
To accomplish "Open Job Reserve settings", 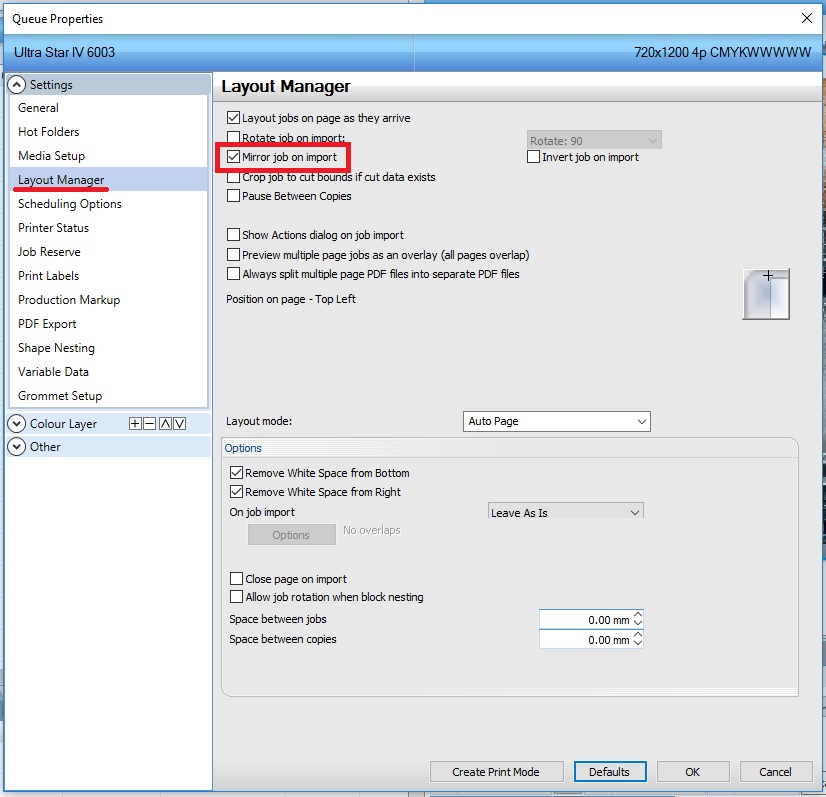I will point(109,252).
